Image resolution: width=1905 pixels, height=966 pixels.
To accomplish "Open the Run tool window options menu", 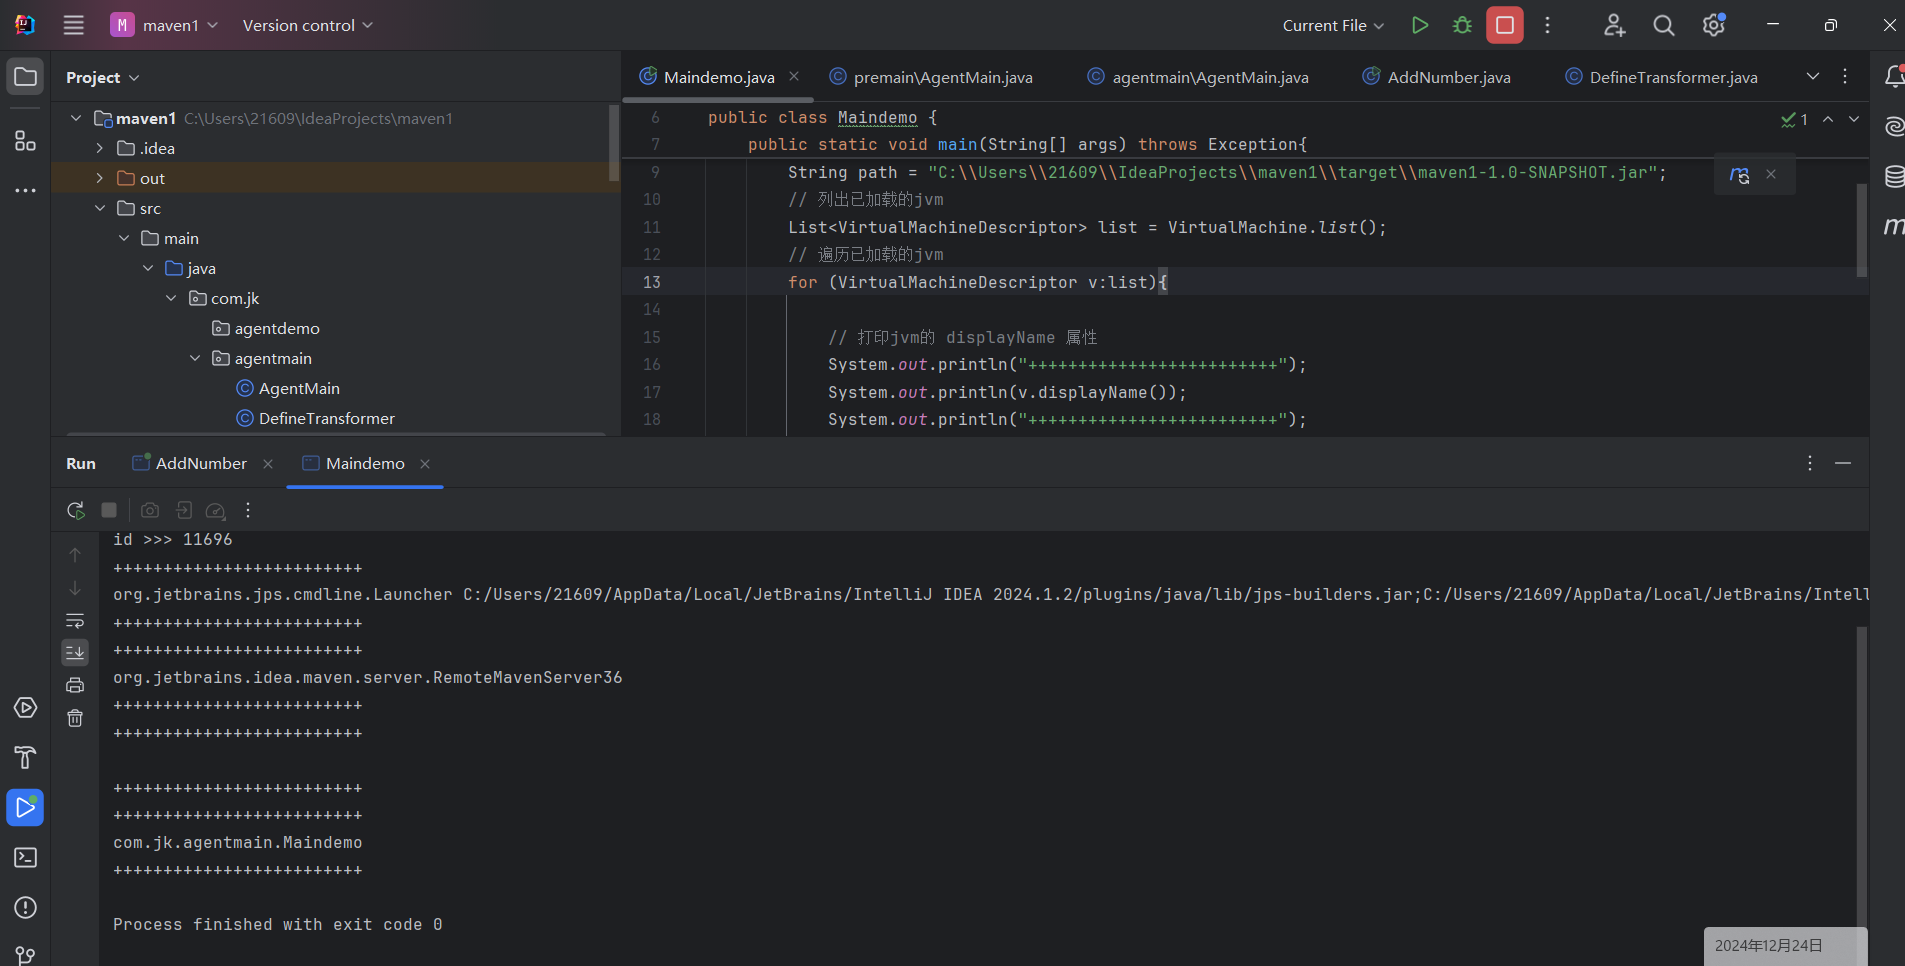I will coord(1810,463).
